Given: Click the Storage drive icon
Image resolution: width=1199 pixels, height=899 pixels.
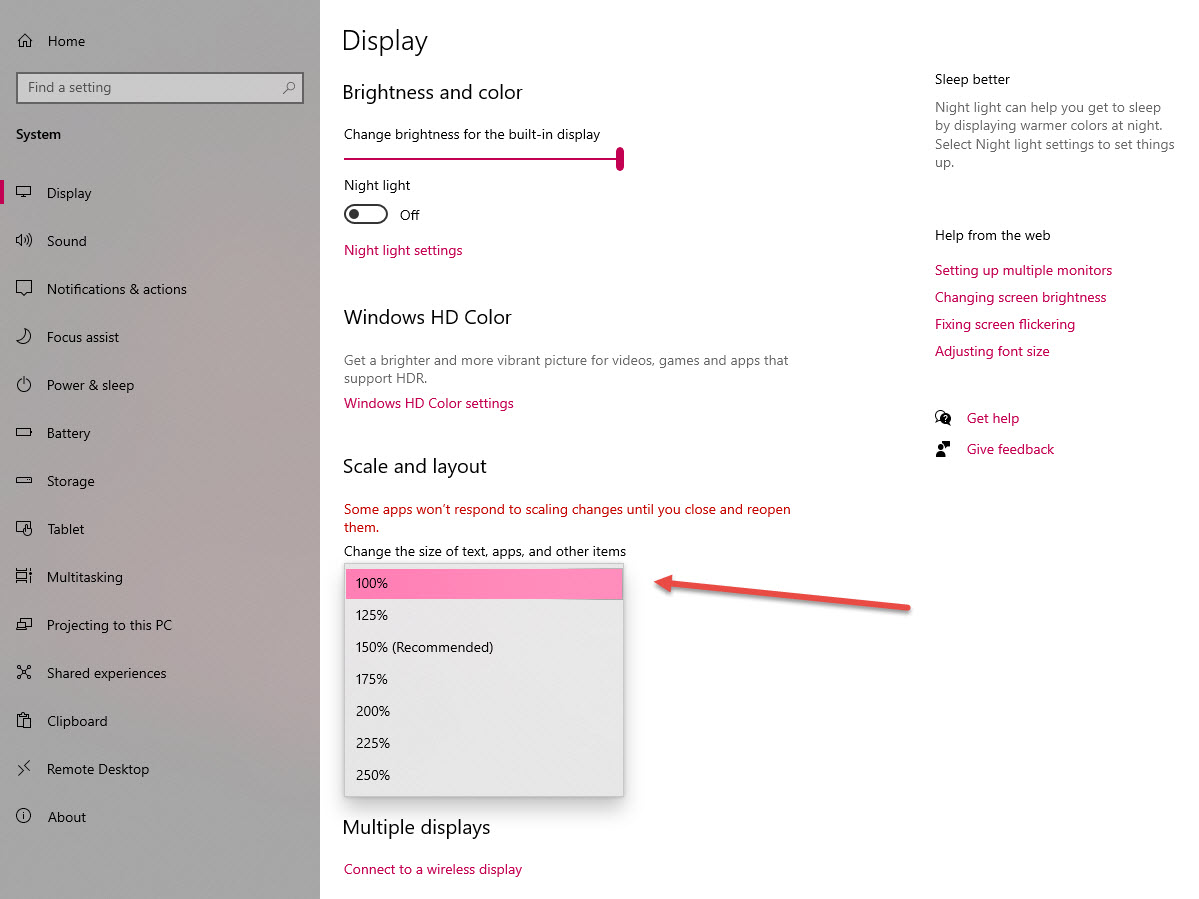Looking at the screenshot, I should click(x=24, y=480).
